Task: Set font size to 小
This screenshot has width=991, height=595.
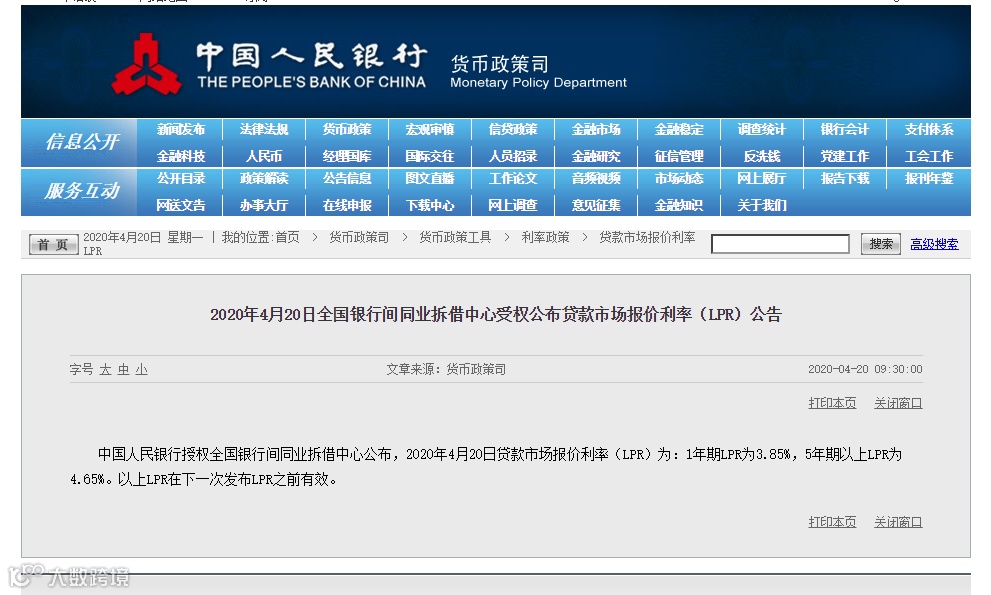Action: [142, 369]
